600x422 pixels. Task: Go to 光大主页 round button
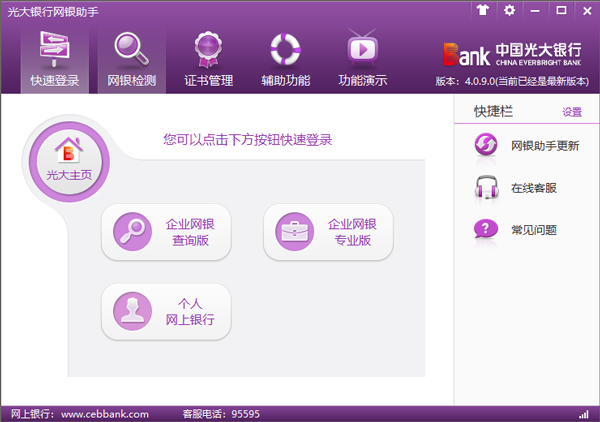click(x=69, y=162)
